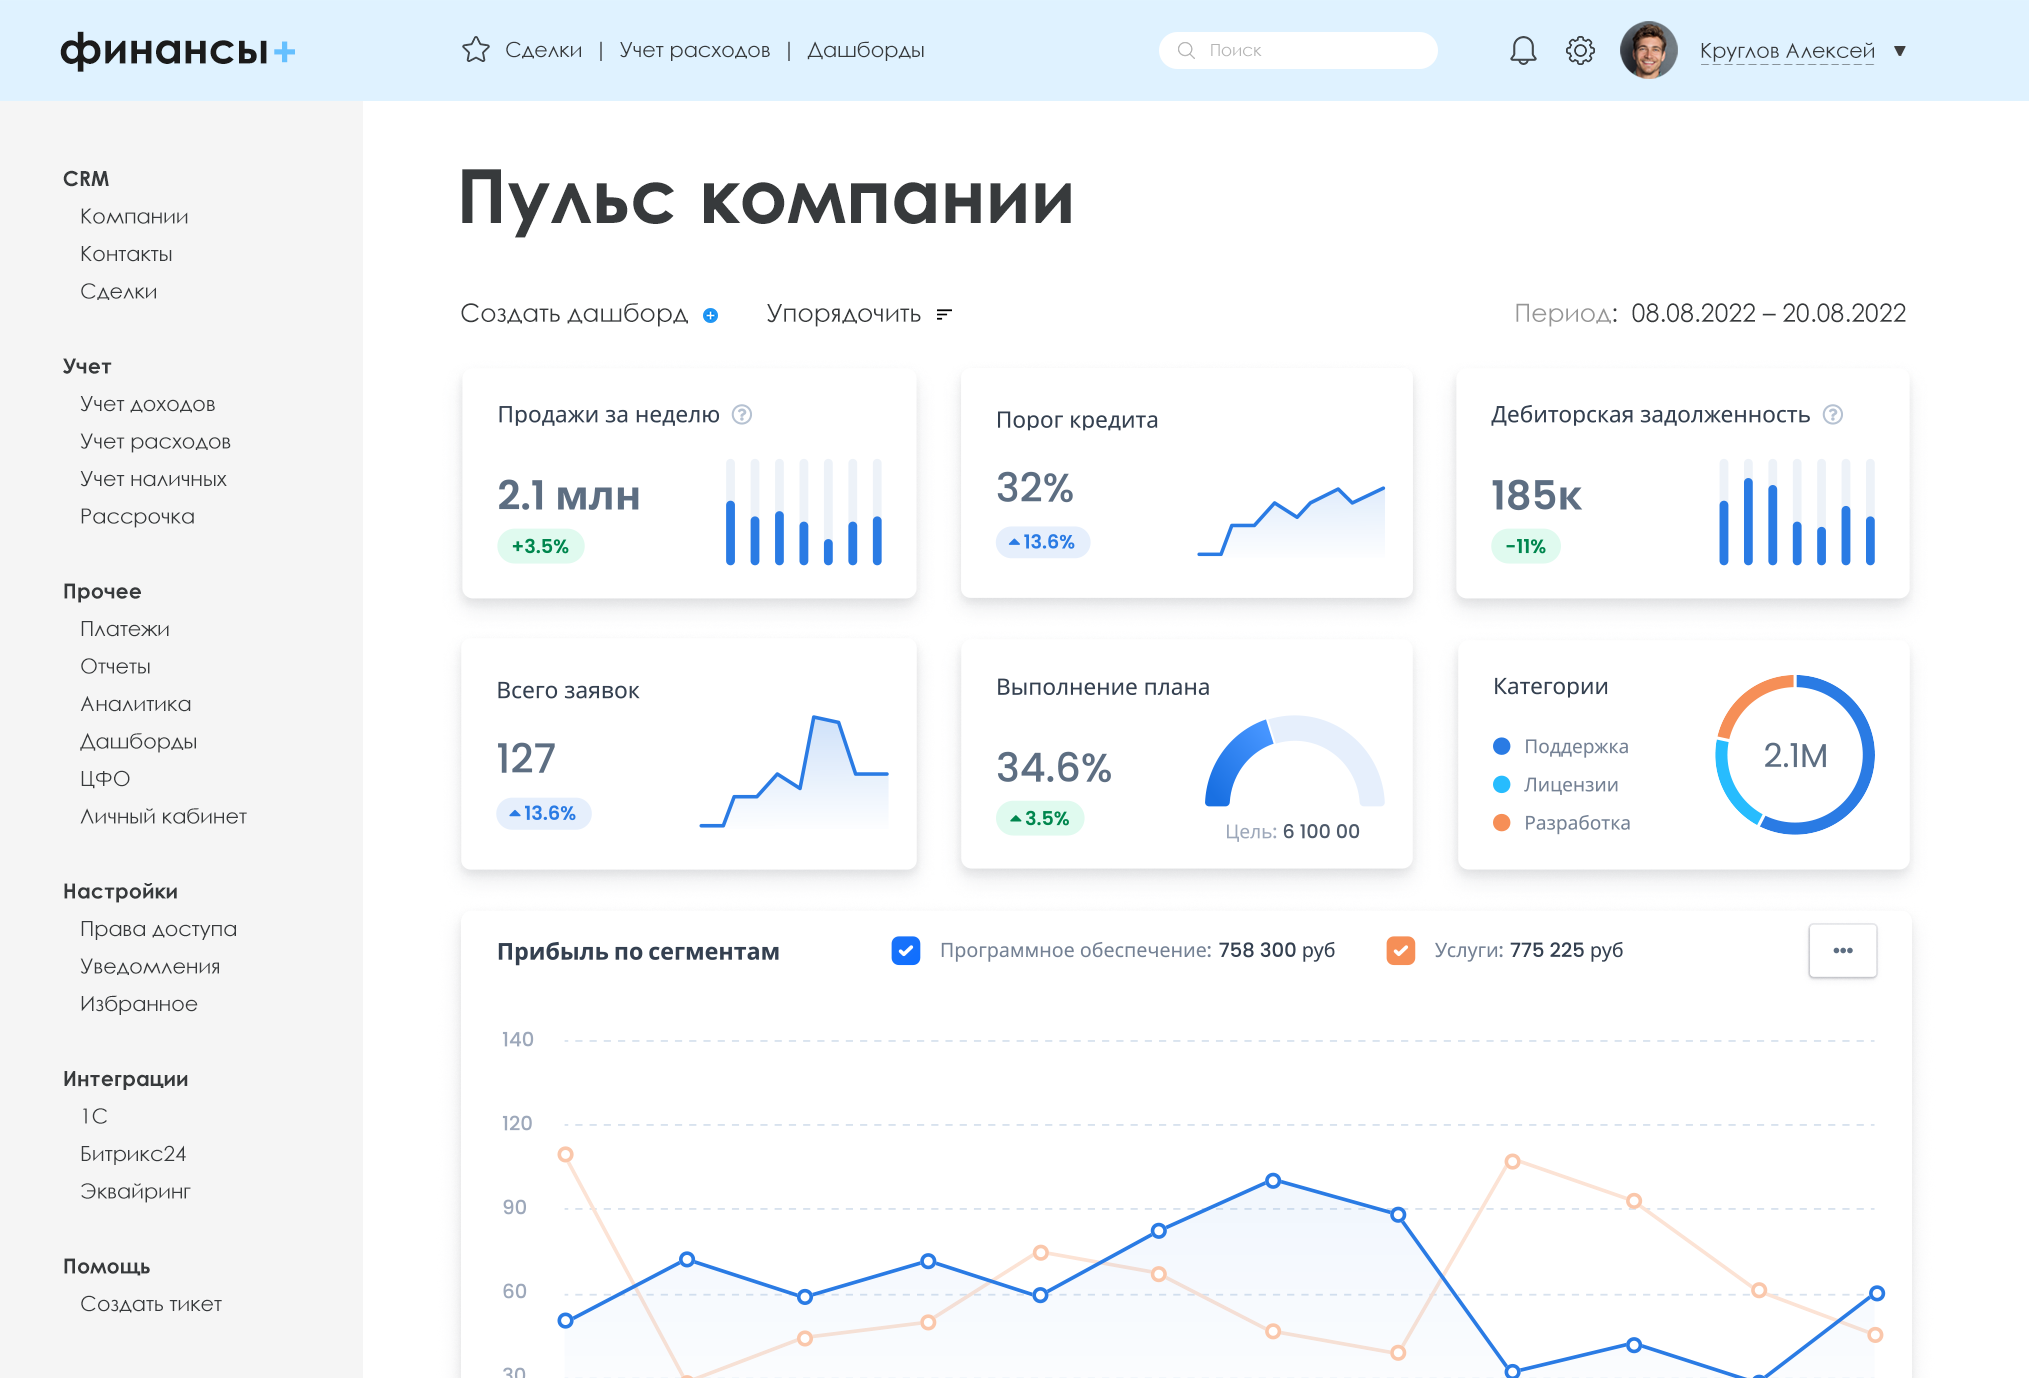This screenshot has height=1378, width=2029.
Task: Uncheck the orange Услуги checkbox
Action: 1401,950
